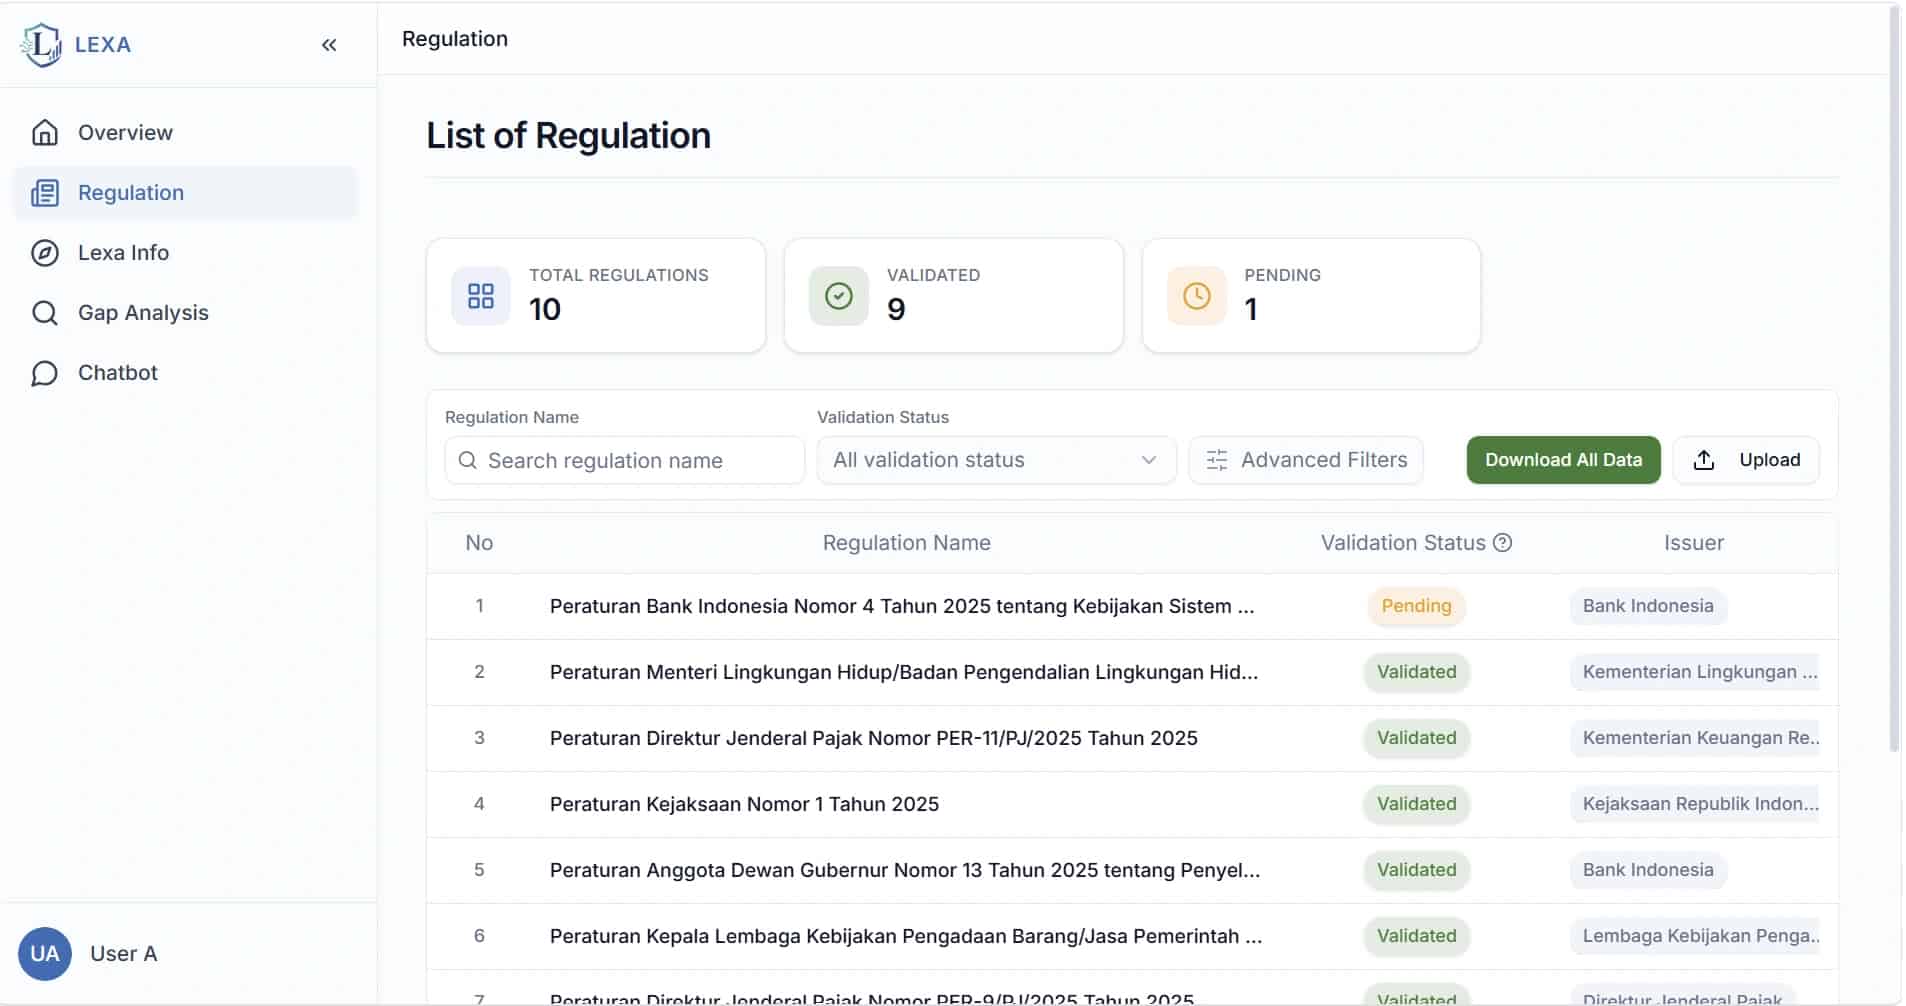Click the Validated checkmark circle icon
This screenshot has height=1006, width=1906.
(839, 296)
